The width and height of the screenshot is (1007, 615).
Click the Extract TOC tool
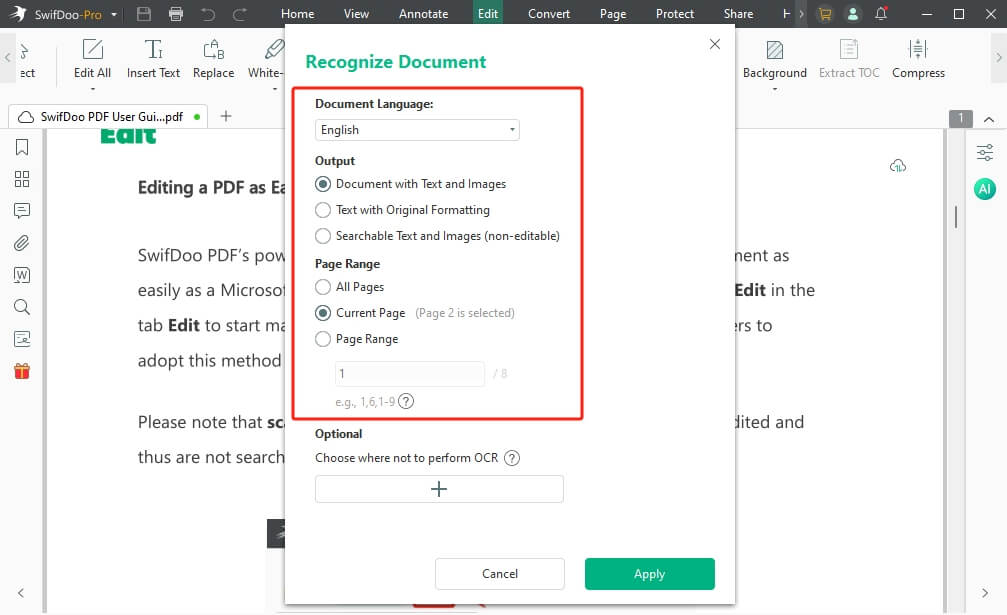point(849,58)
